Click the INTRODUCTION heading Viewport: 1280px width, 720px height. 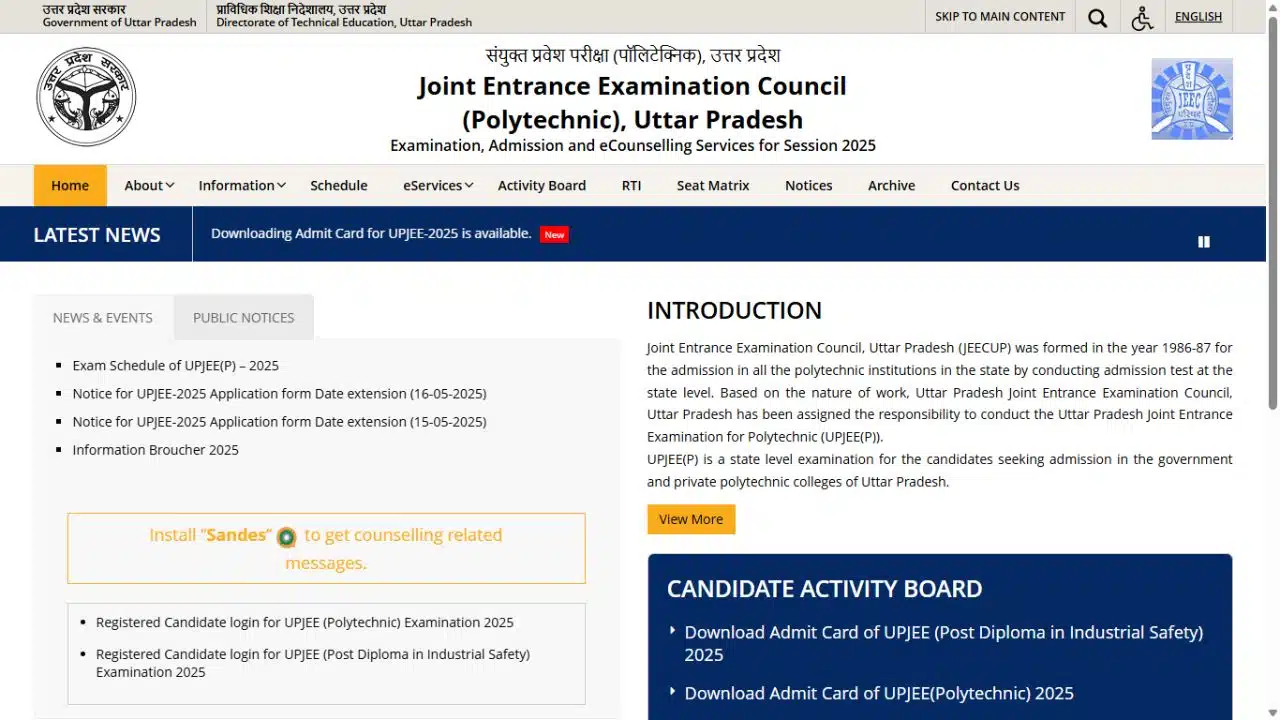tap(734, 310)
